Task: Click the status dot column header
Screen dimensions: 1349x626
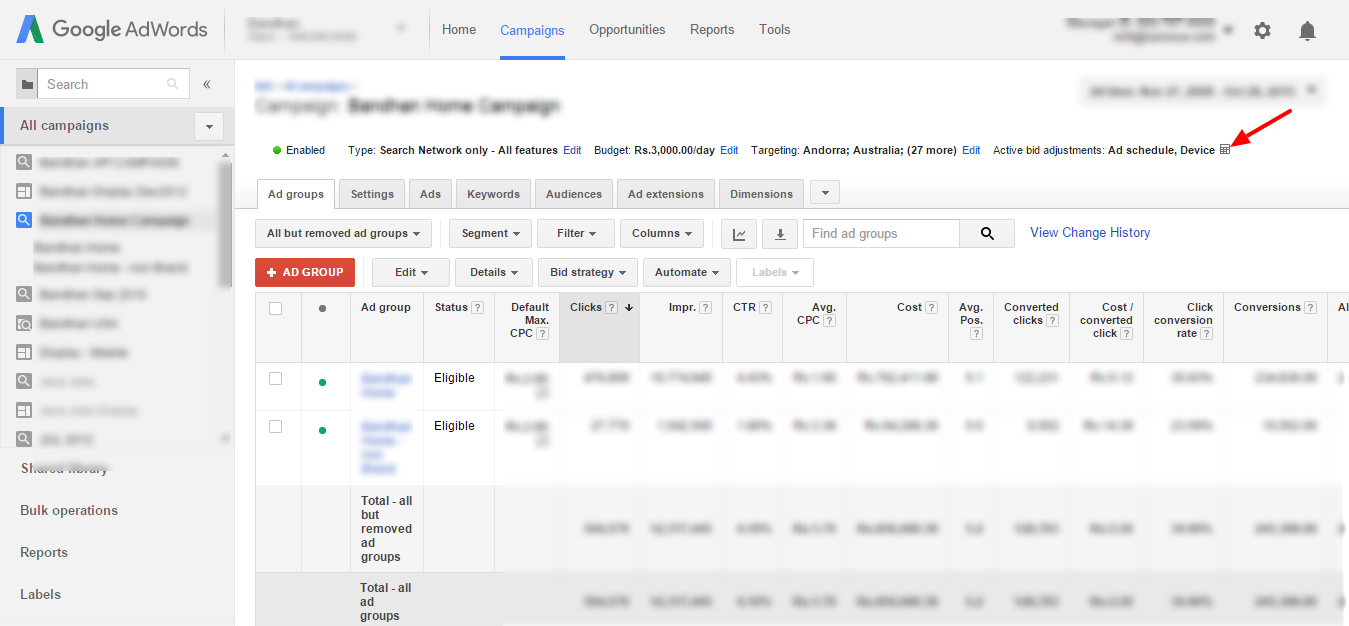Action: point(322,309)
